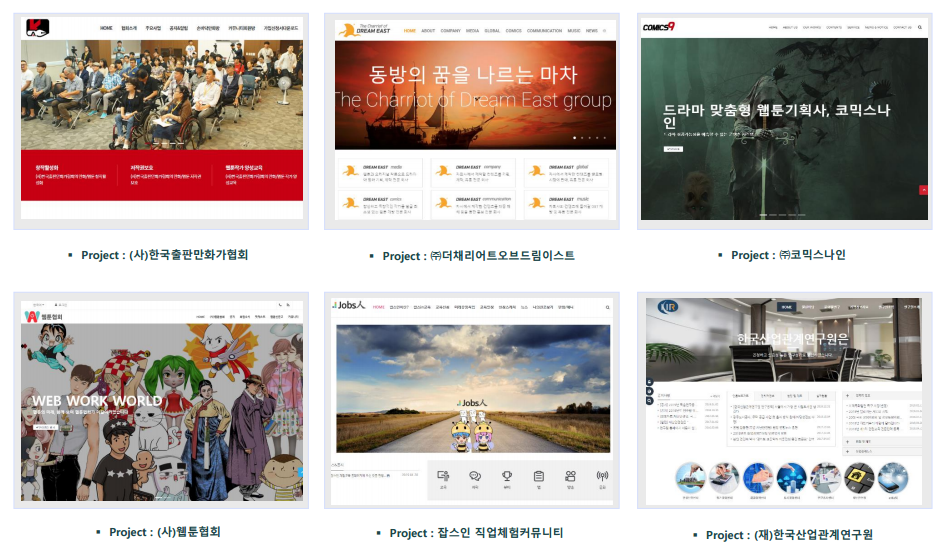944x550 pixels.
Task: Open the DREAM EAST global card
Action: [x=566, y=173]
